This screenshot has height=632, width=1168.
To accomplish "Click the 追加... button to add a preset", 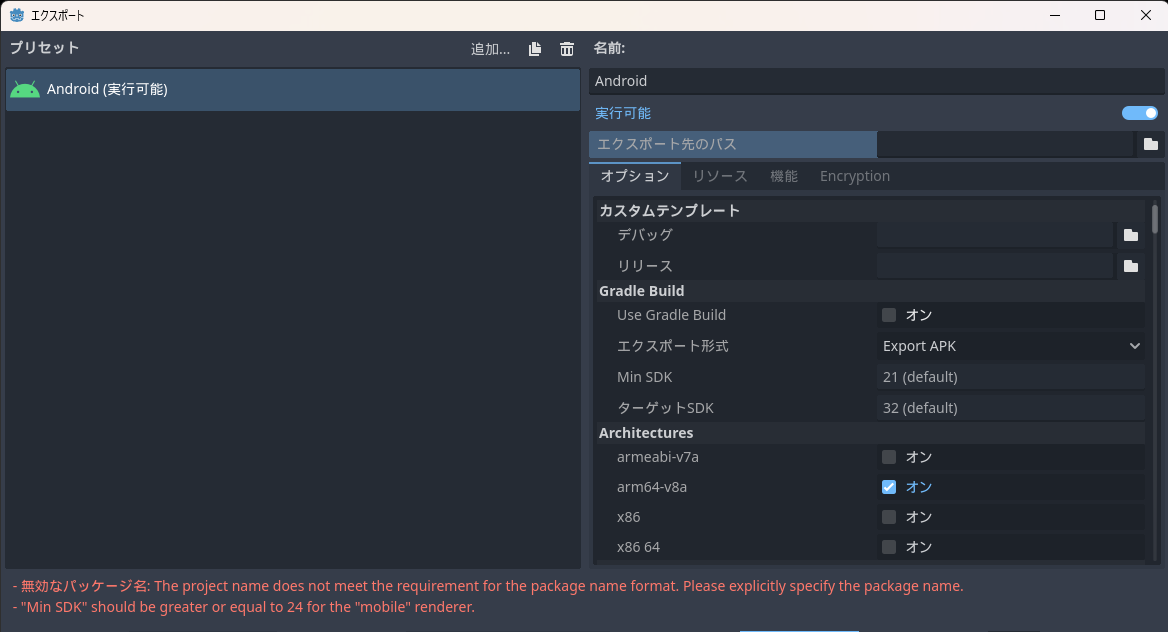I will (490, 49).
